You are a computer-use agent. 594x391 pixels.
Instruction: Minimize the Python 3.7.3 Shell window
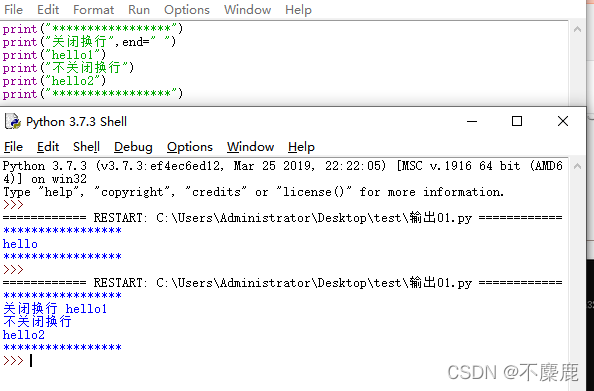pyautogui.click(x=472, y=122)
